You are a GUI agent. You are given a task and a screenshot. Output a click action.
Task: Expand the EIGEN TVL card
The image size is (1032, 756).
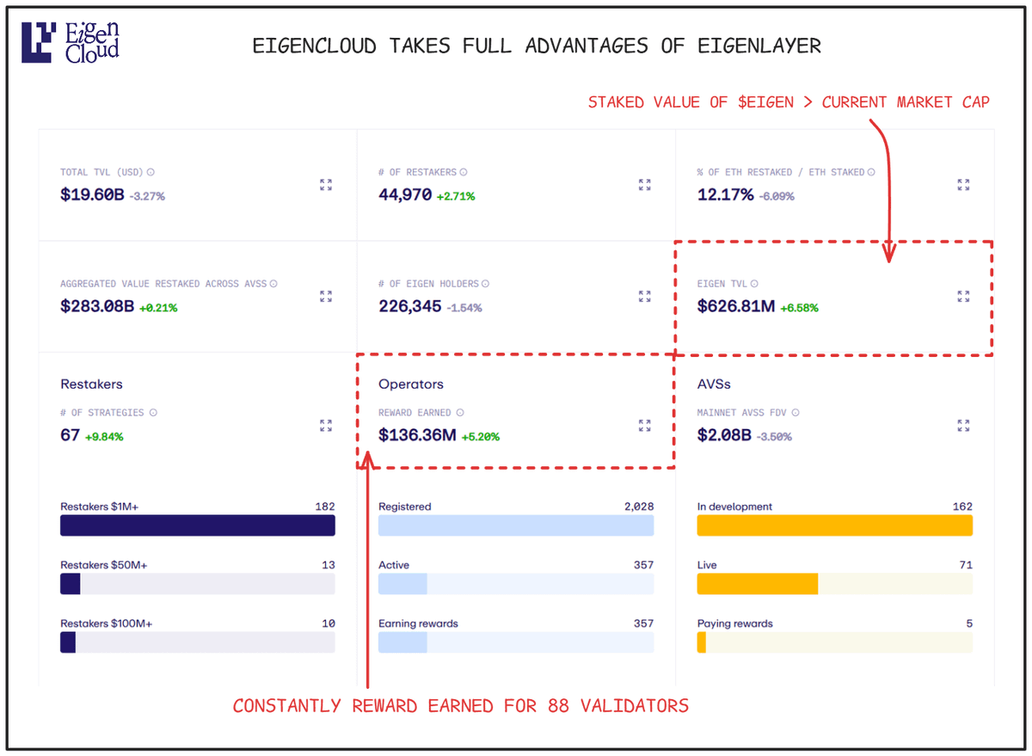tap(963, 297)
